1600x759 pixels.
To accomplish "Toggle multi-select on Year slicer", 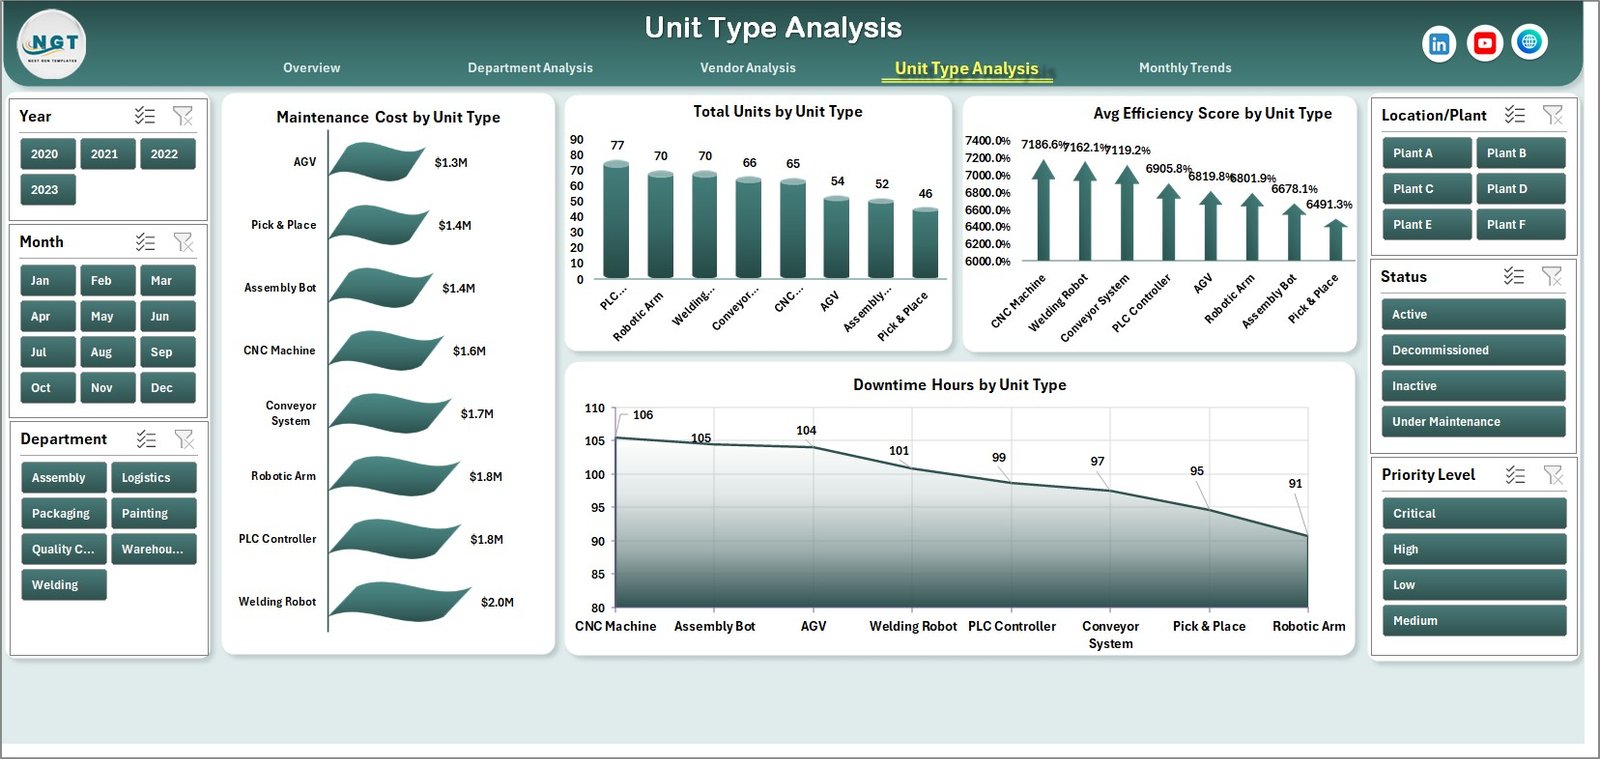I will pyautogui.click(x=145, y=116).
